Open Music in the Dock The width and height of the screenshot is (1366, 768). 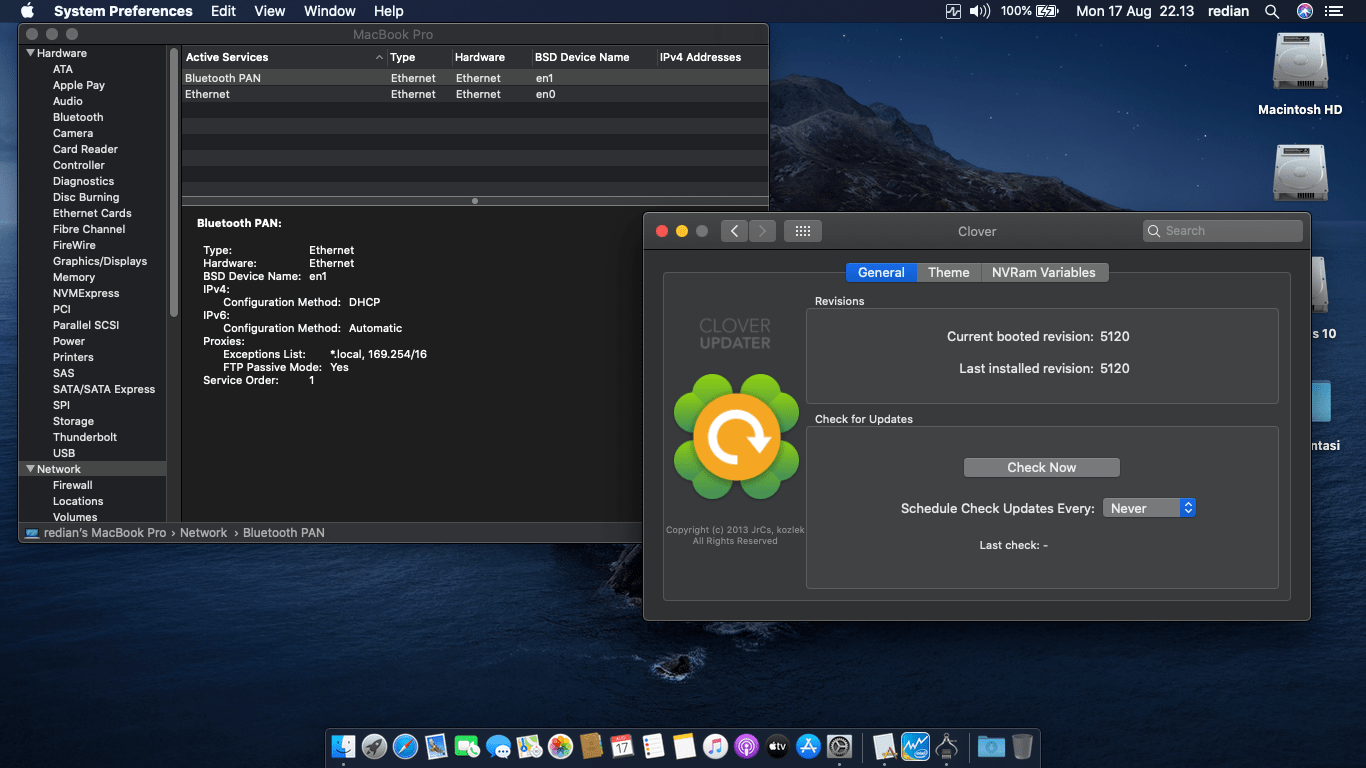tap(715, 746)
